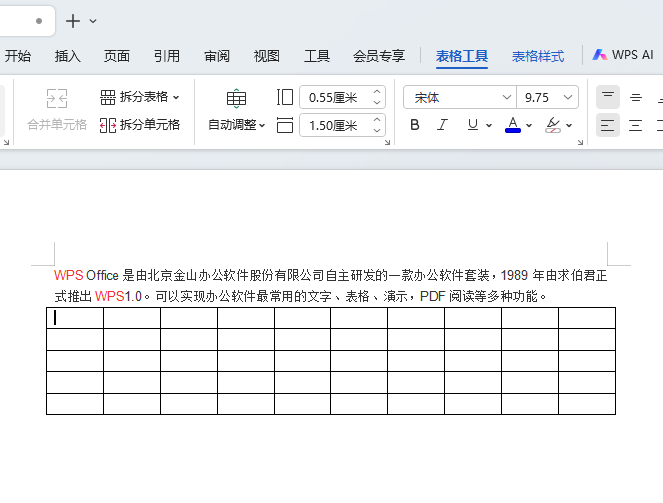The image size is (663, 503).
Task: Click the AutoFit (自动调整) table icon
Action: tap(236, 98)
